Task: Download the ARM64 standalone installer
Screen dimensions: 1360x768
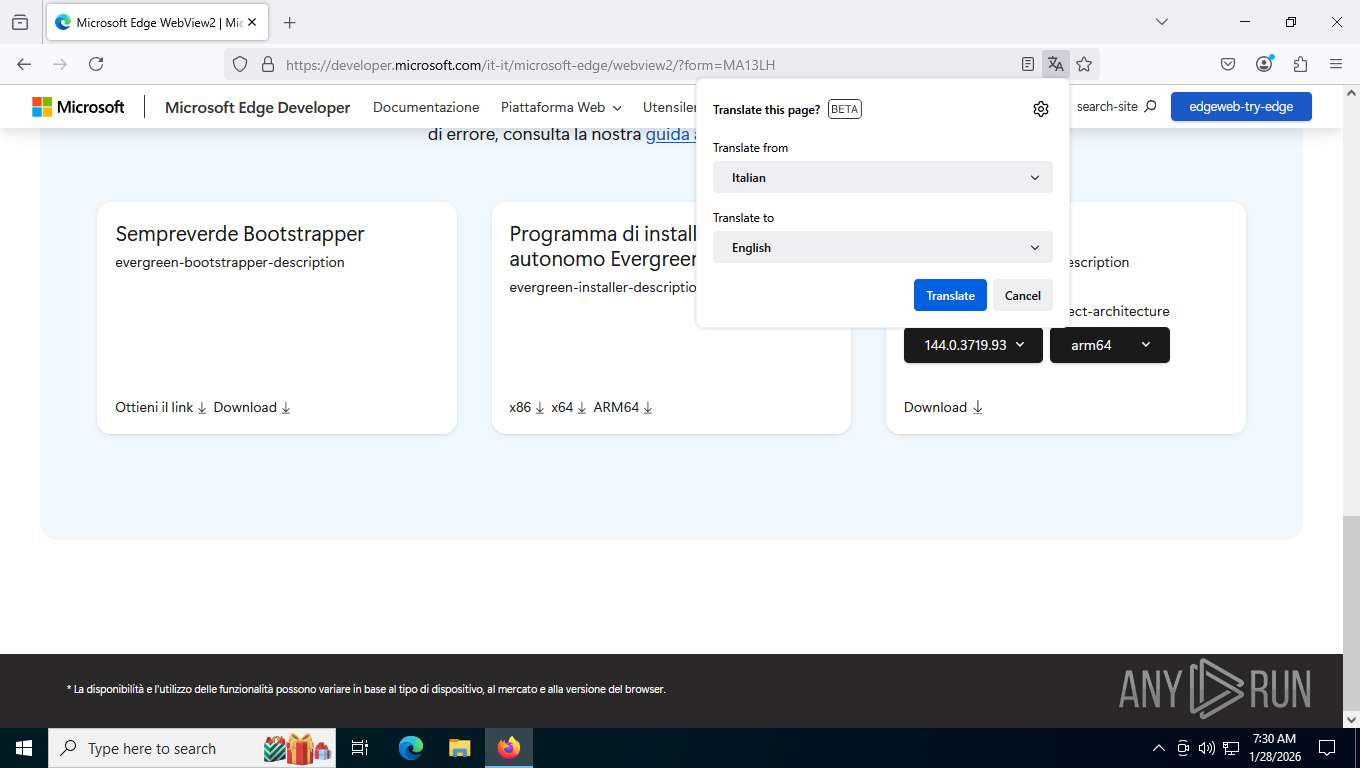Action: pyautogui.click(x=623, y=407)
